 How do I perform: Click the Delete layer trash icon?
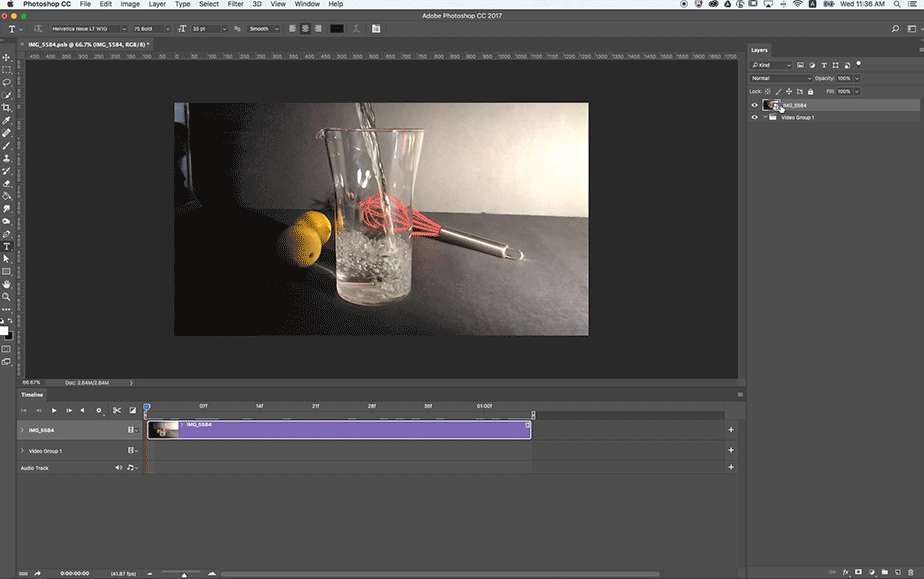click(x=911, y=572)
